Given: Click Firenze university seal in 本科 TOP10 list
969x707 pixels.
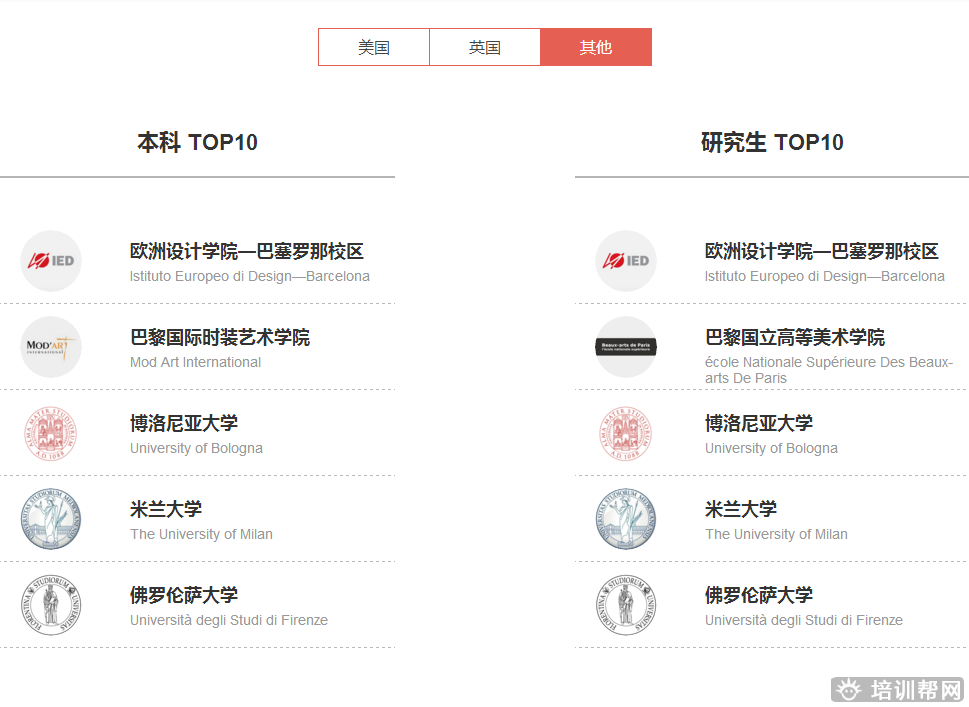Looking at the screenshot, I should tap(51, 604).
